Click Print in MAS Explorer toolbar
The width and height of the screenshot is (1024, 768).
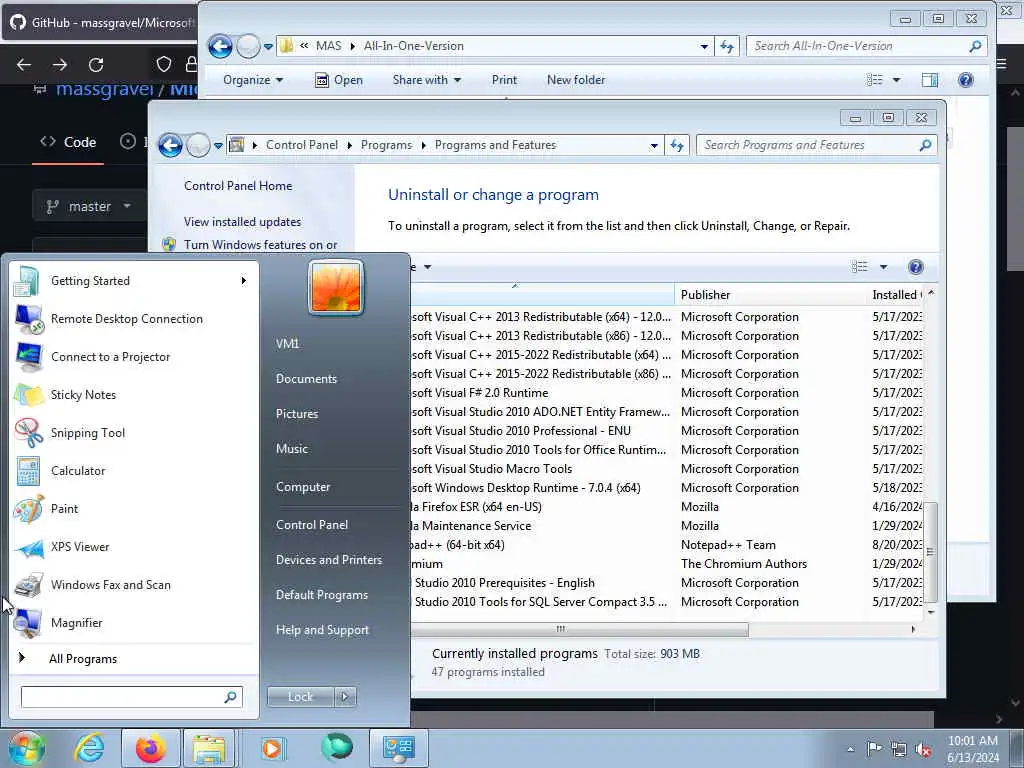pos(504,80)
